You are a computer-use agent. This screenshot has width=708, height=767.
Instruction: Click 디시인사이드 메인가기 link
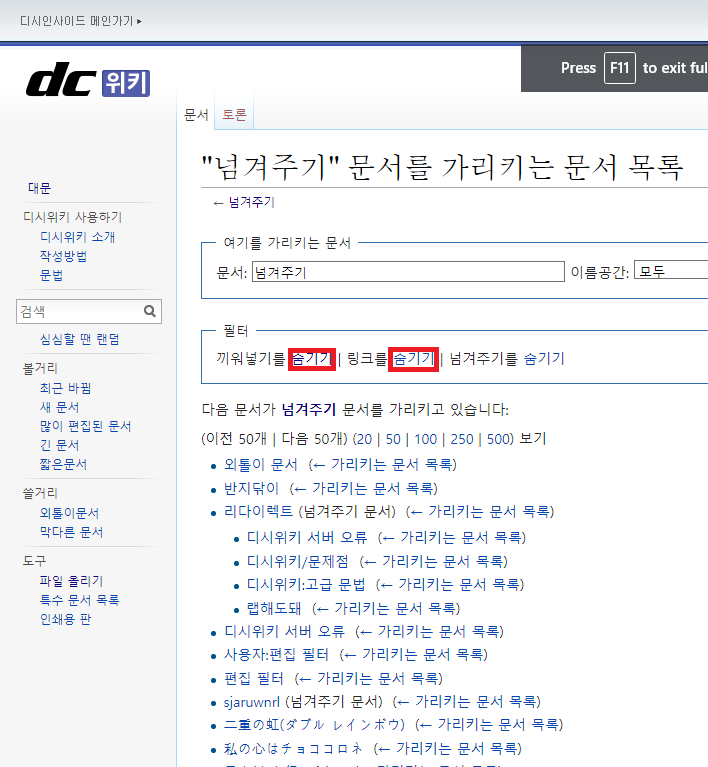click(80, 20)
